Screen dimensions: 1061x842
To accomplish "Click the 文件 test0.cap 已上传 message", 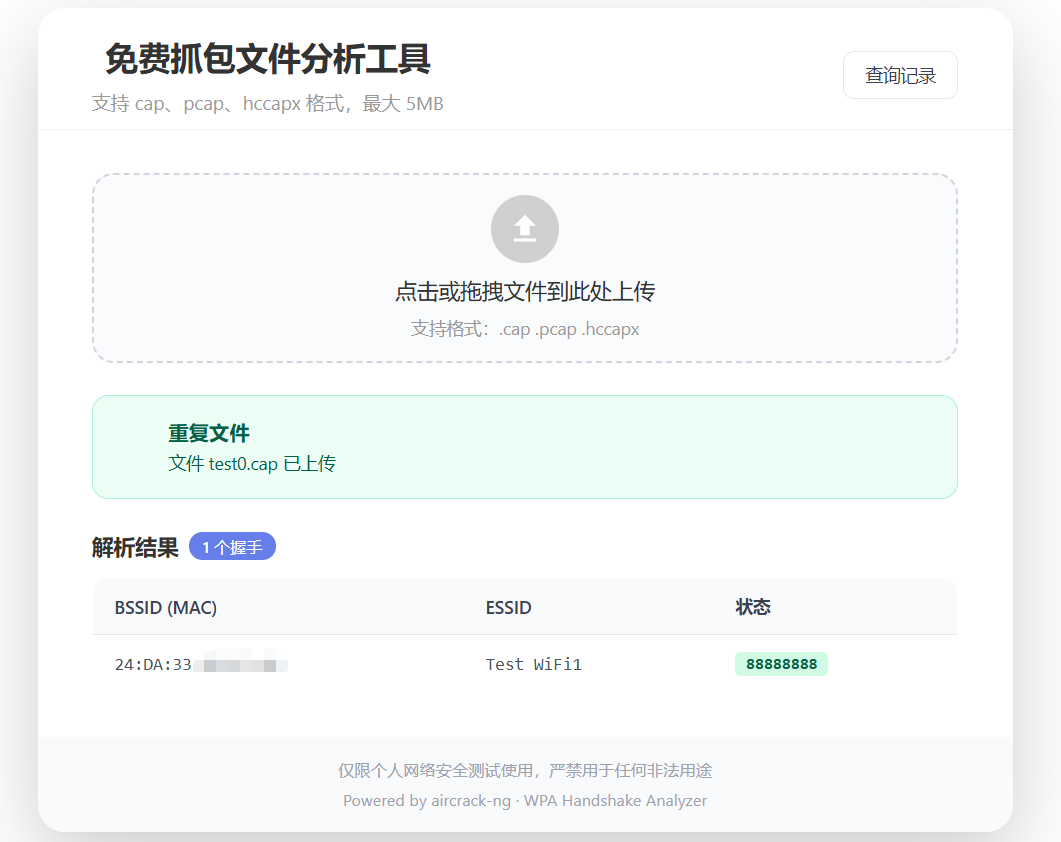I will [x=252, y=464].
